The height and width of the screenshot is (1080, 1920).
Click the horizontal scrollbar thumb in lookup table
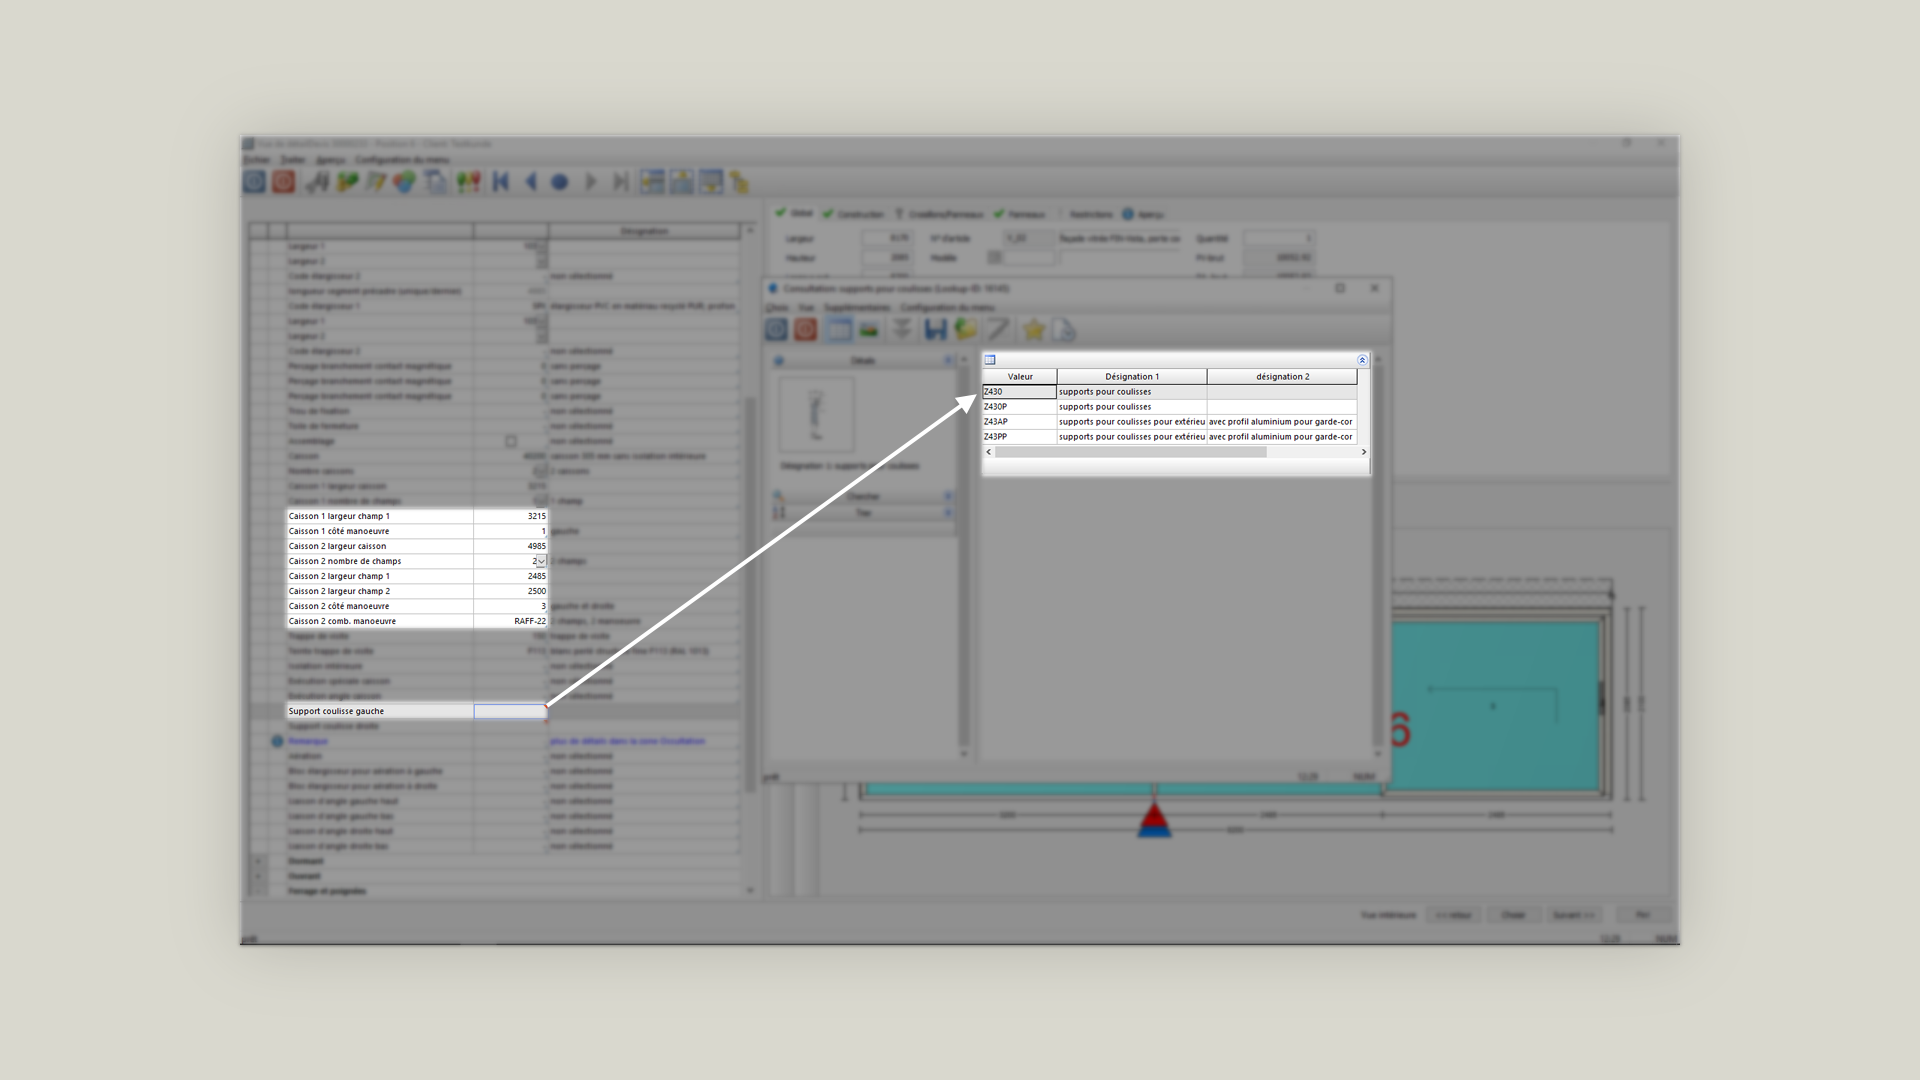point(1130,452)
